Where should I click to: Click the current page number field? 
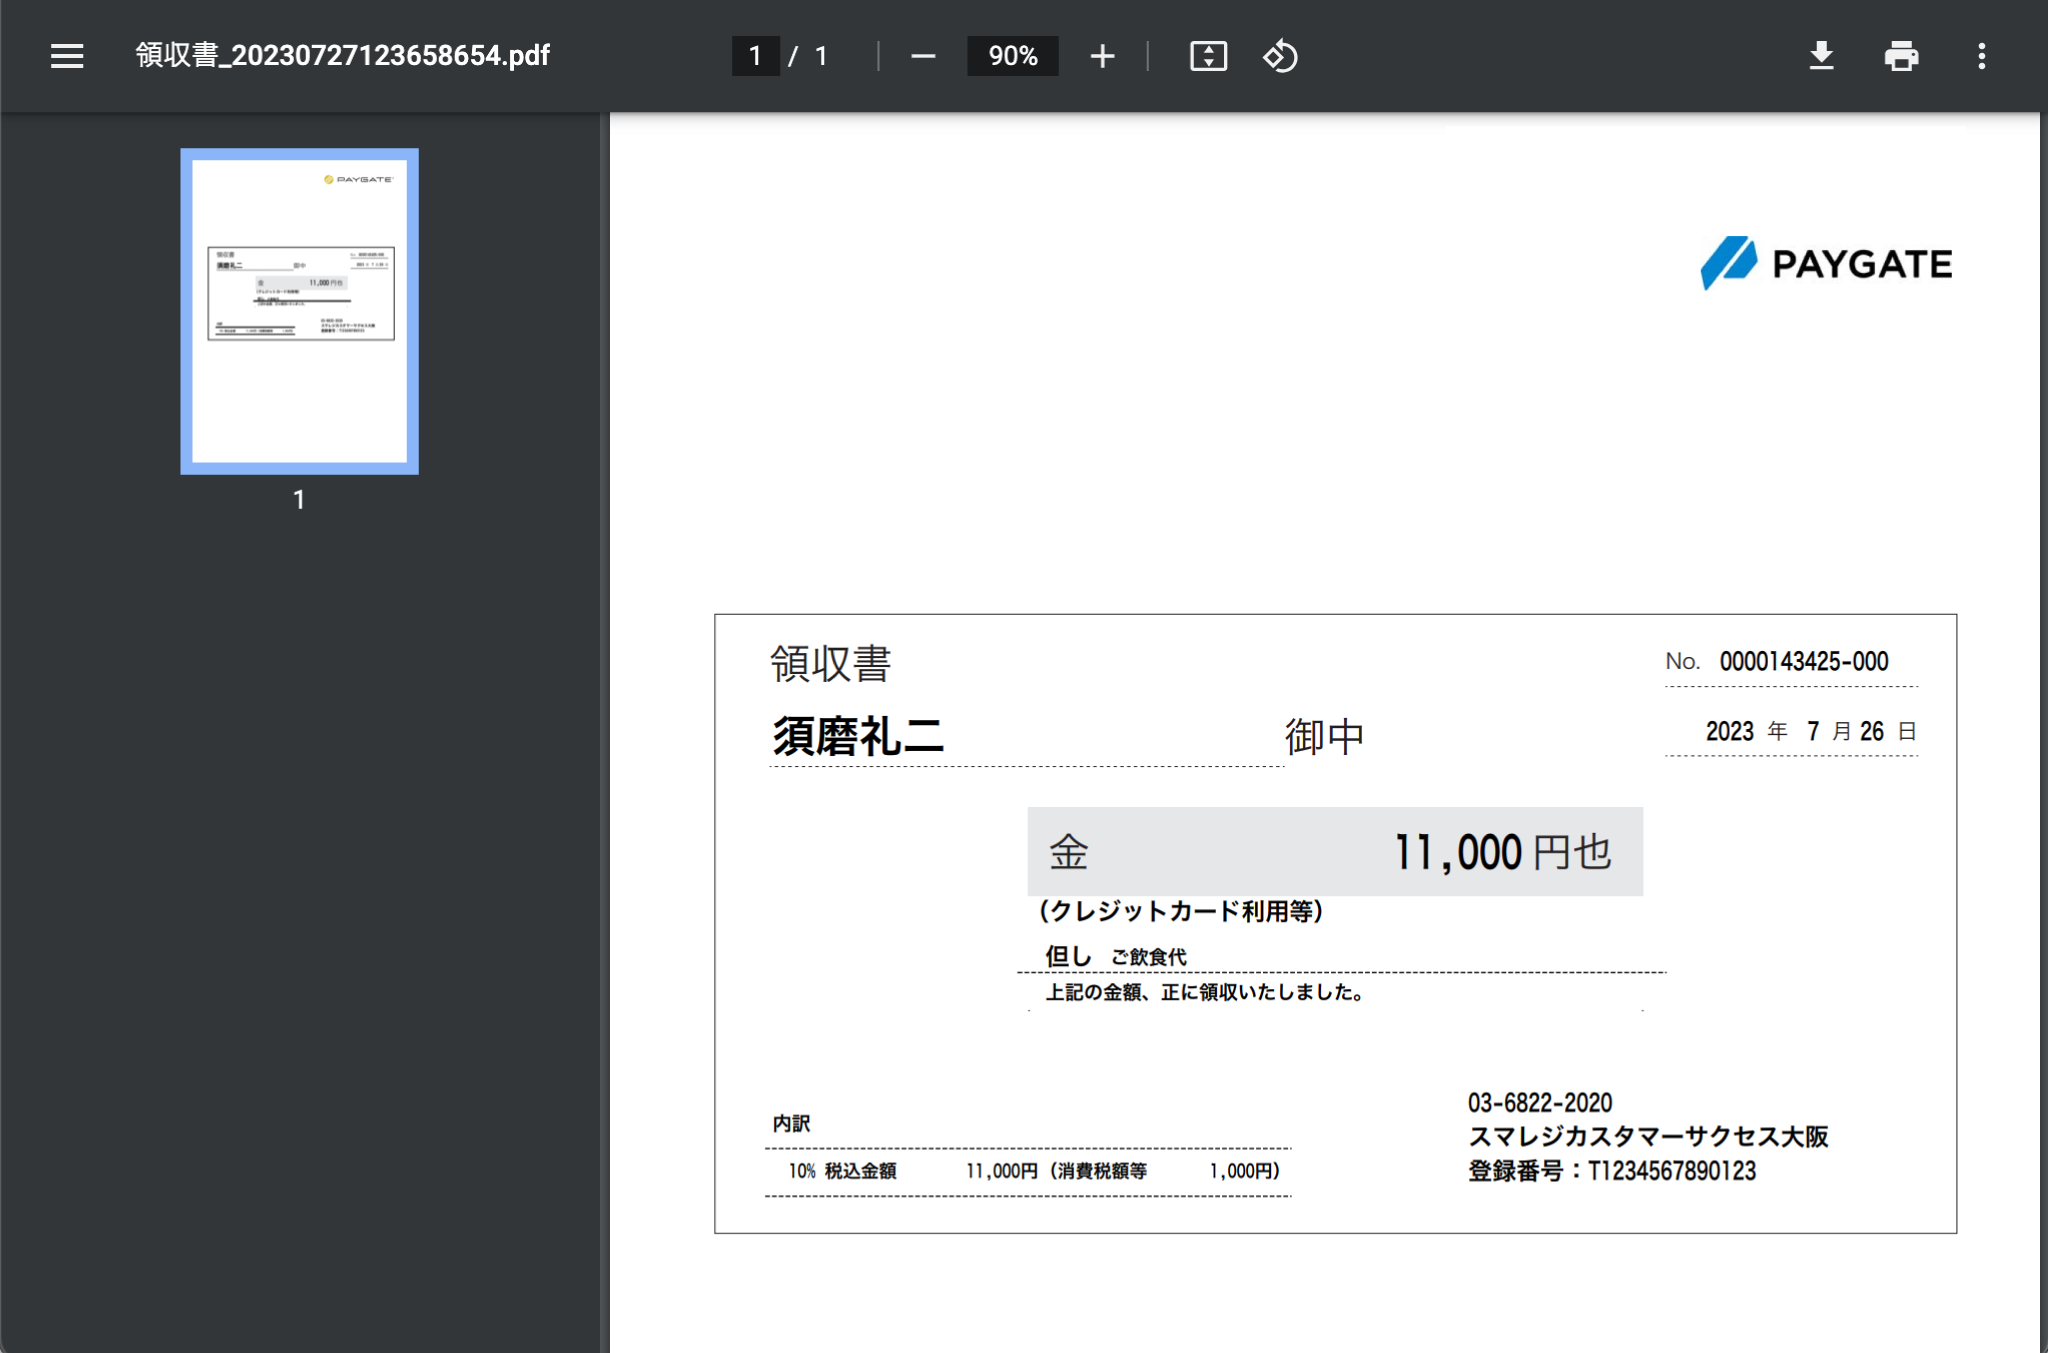pyautogui.click(x=755, y=56)
